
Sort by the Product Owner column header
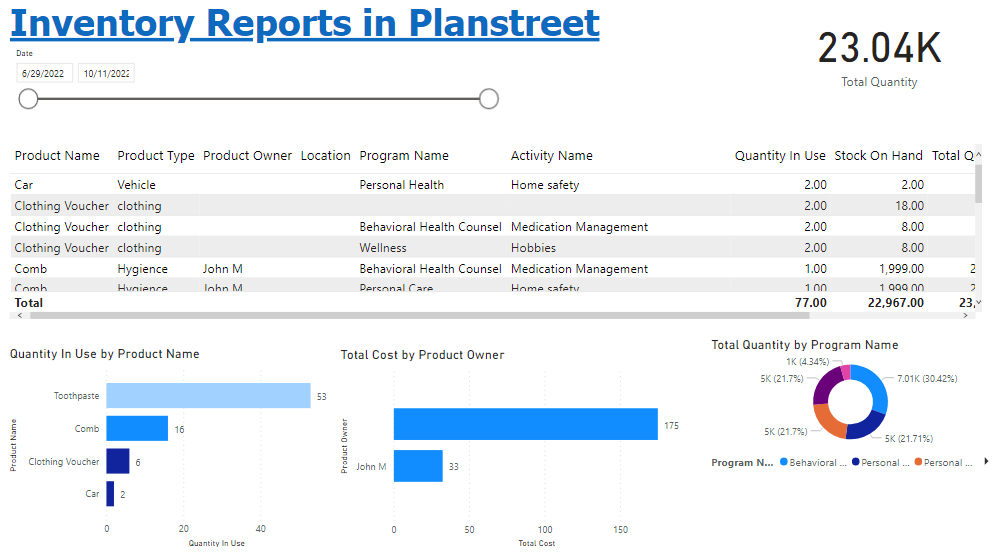click(247, 156)
